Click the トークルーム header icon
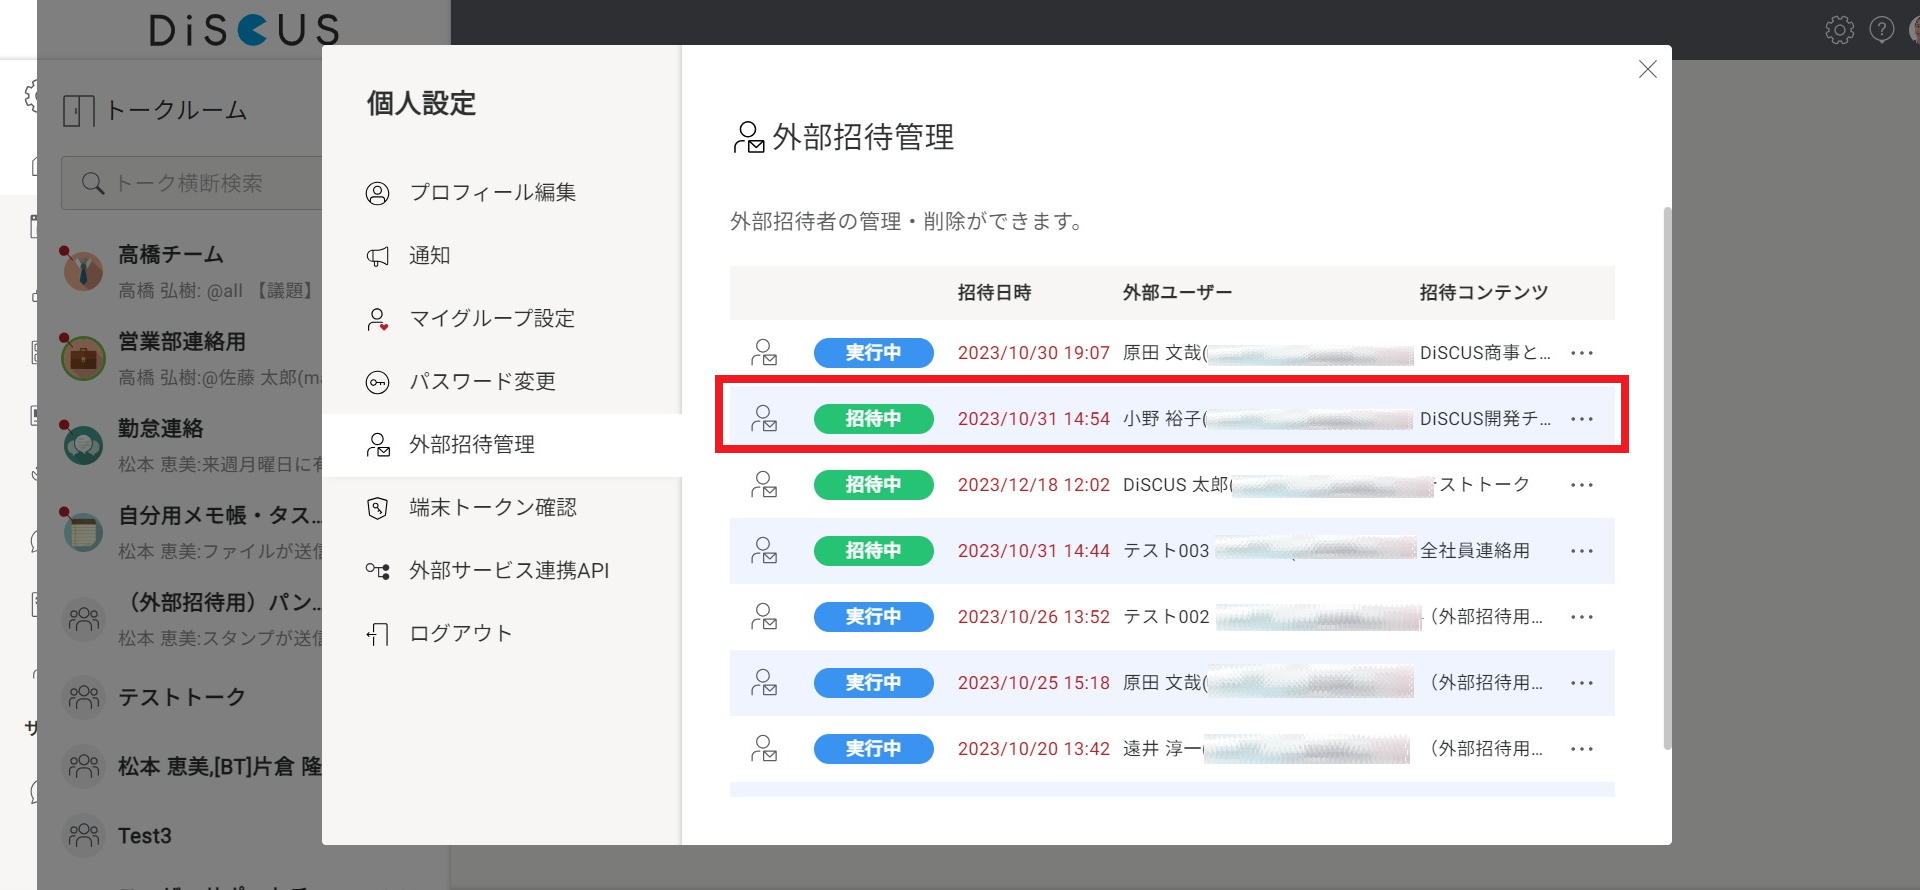 [78, 110]
